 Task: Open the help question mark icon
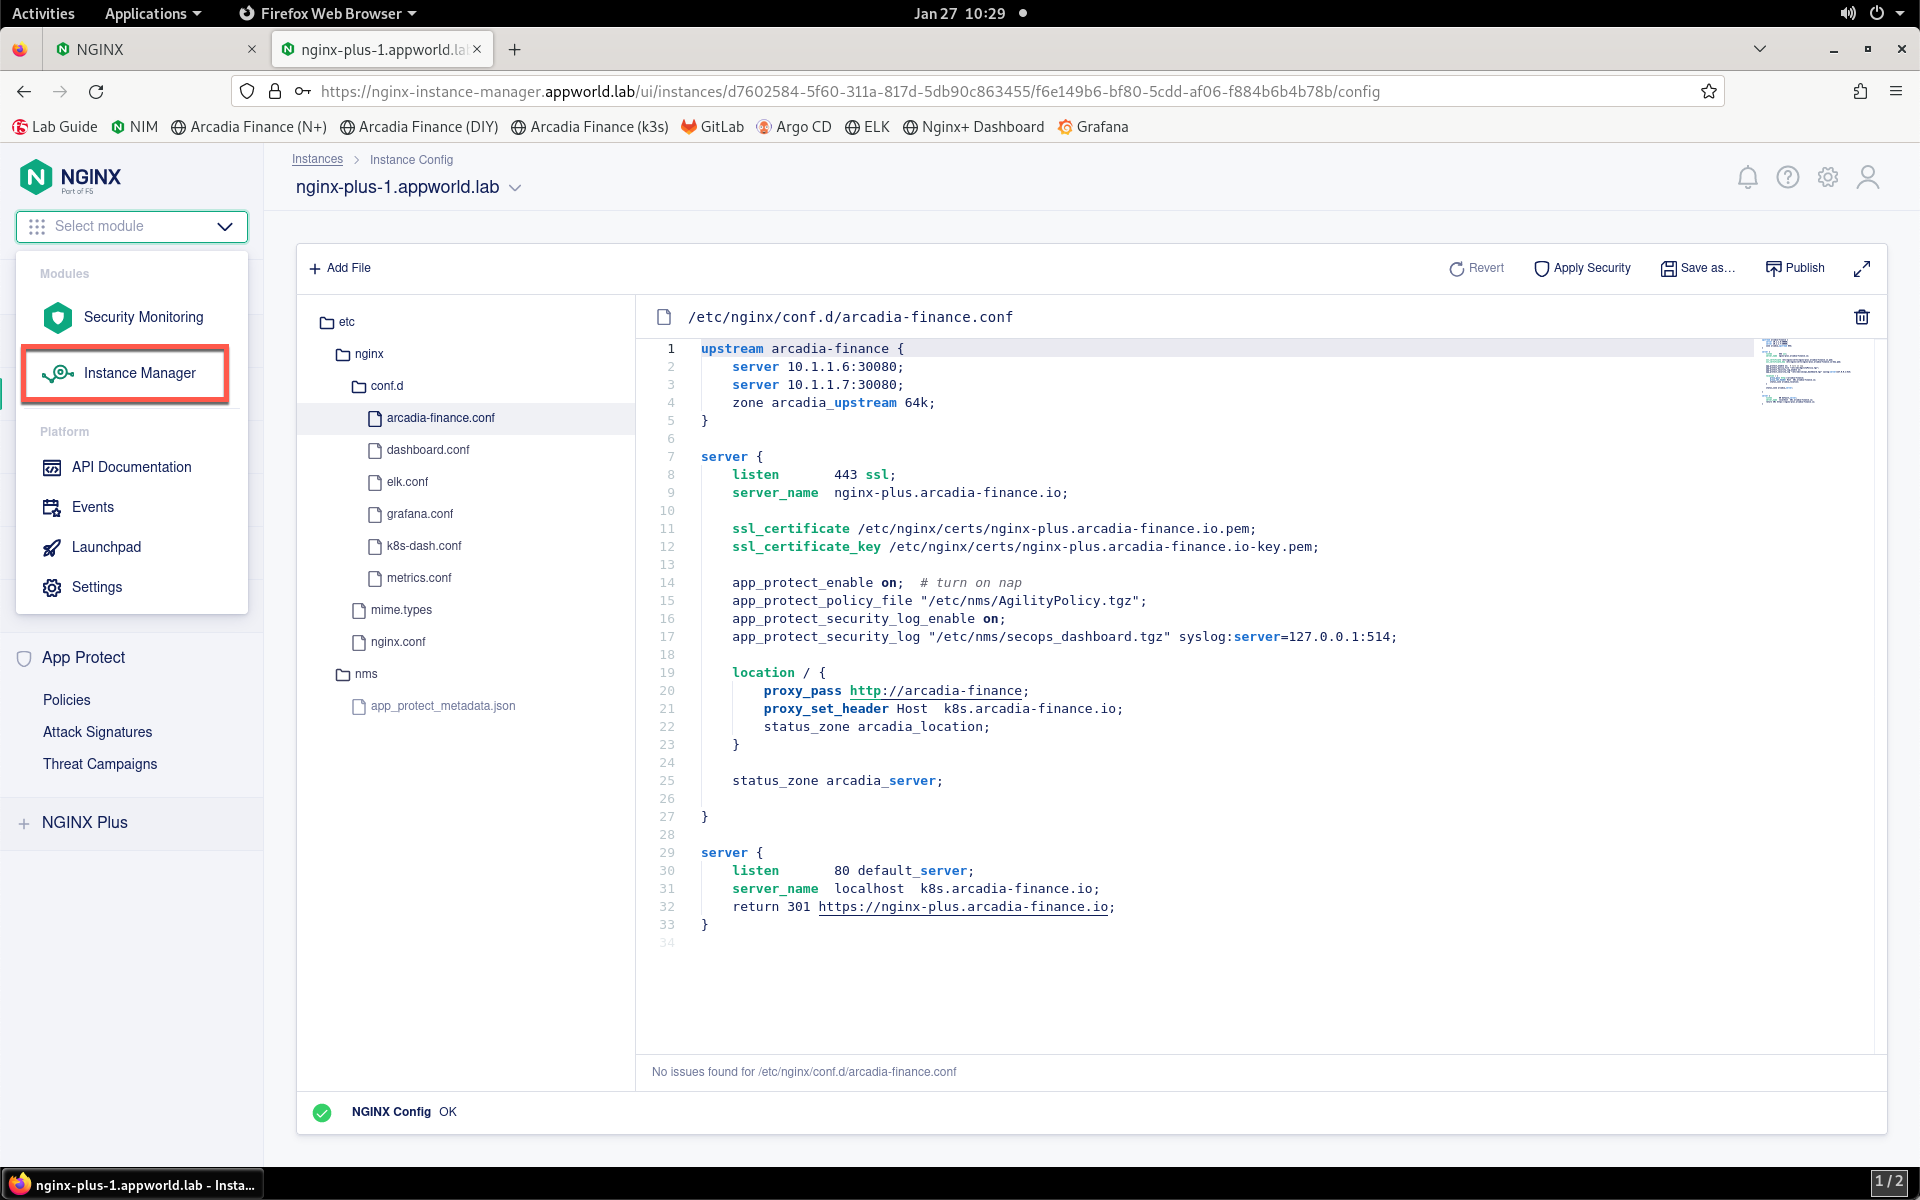click(1787, 178)
